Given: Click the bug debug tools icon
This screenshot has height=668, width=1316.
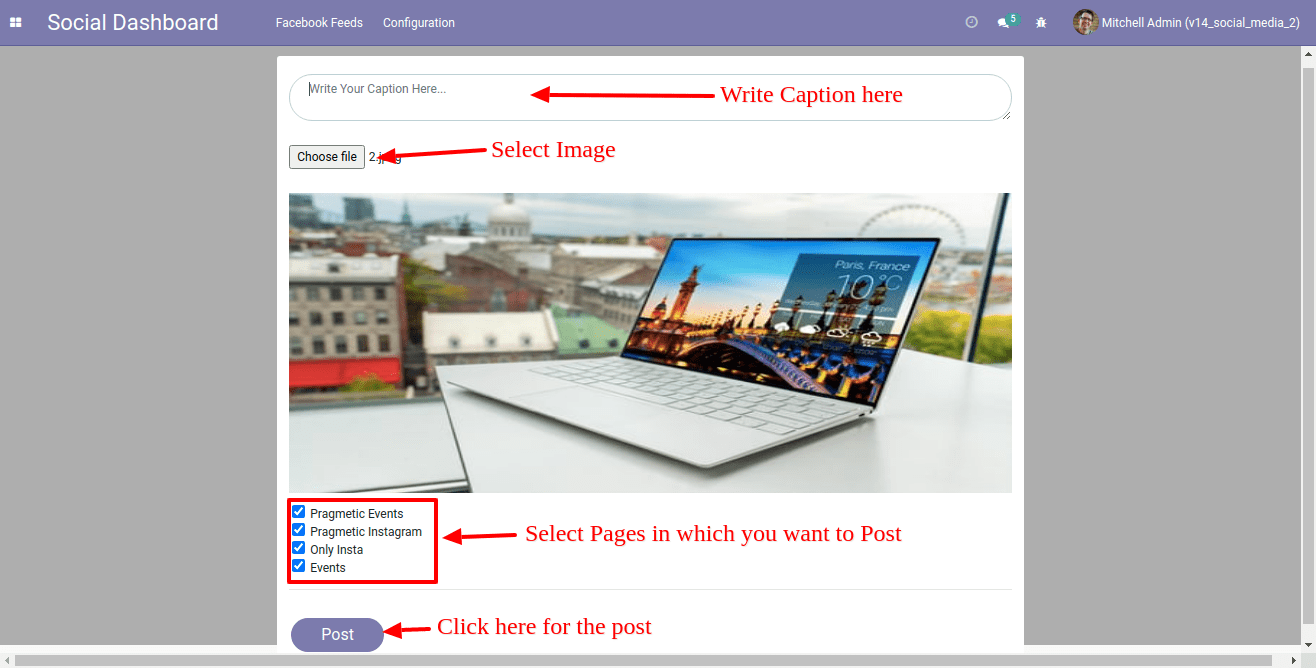Looking at the screenshot, I should [1041, 22].
